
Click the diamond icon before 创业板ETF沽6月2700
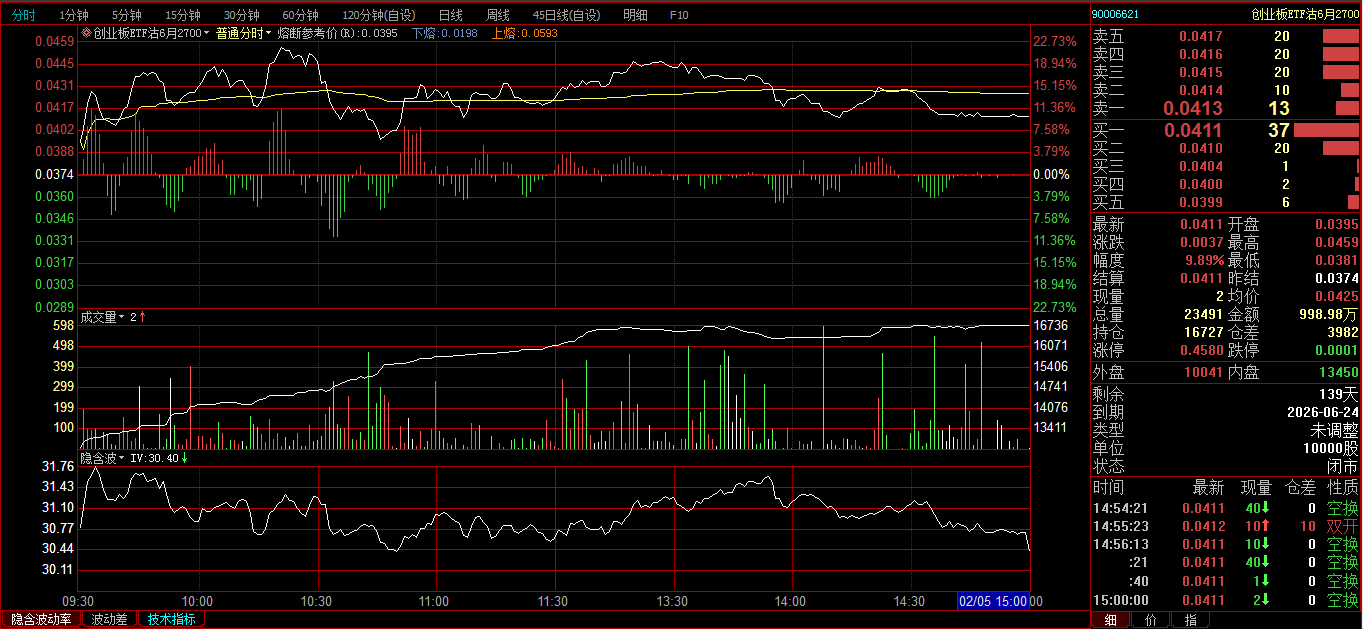pyautogui.click(x=86, y=33)
